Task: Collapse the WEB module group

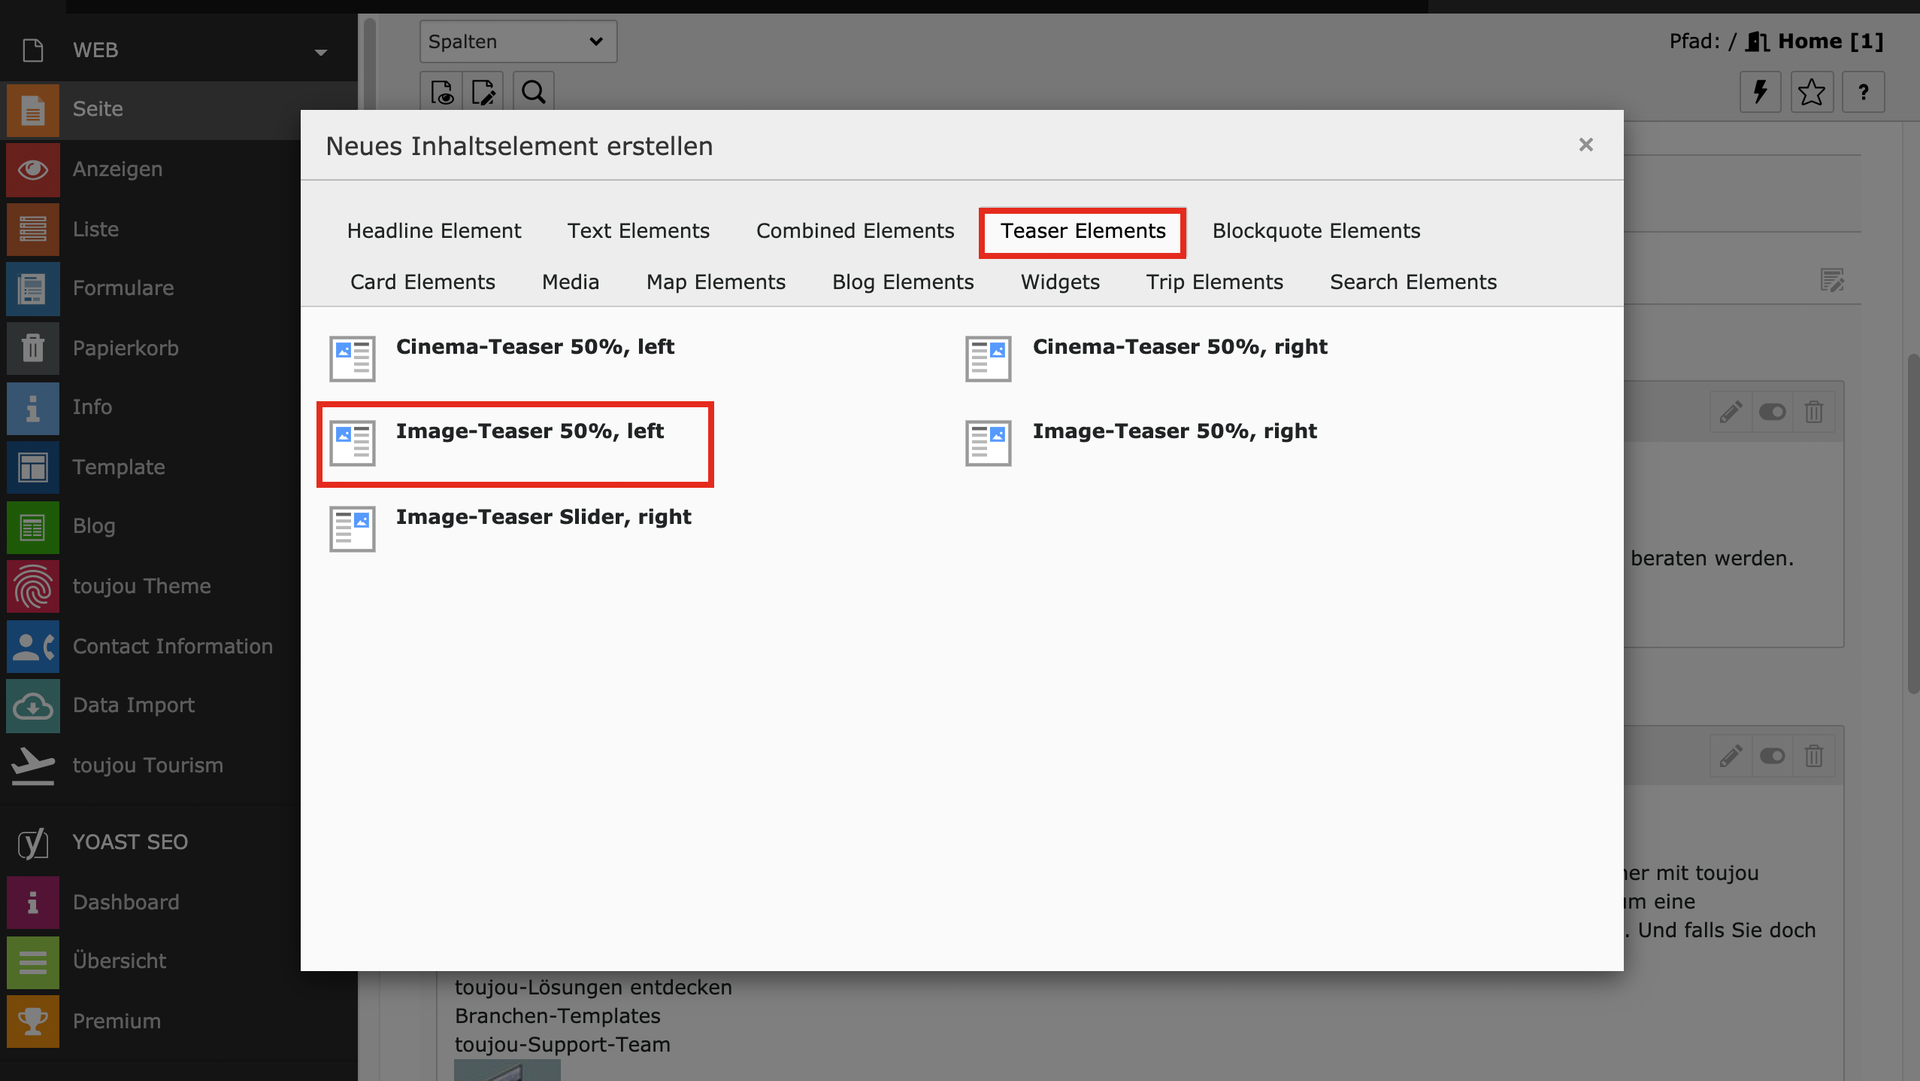Action: pyautogui.click(x=320, y=51)
